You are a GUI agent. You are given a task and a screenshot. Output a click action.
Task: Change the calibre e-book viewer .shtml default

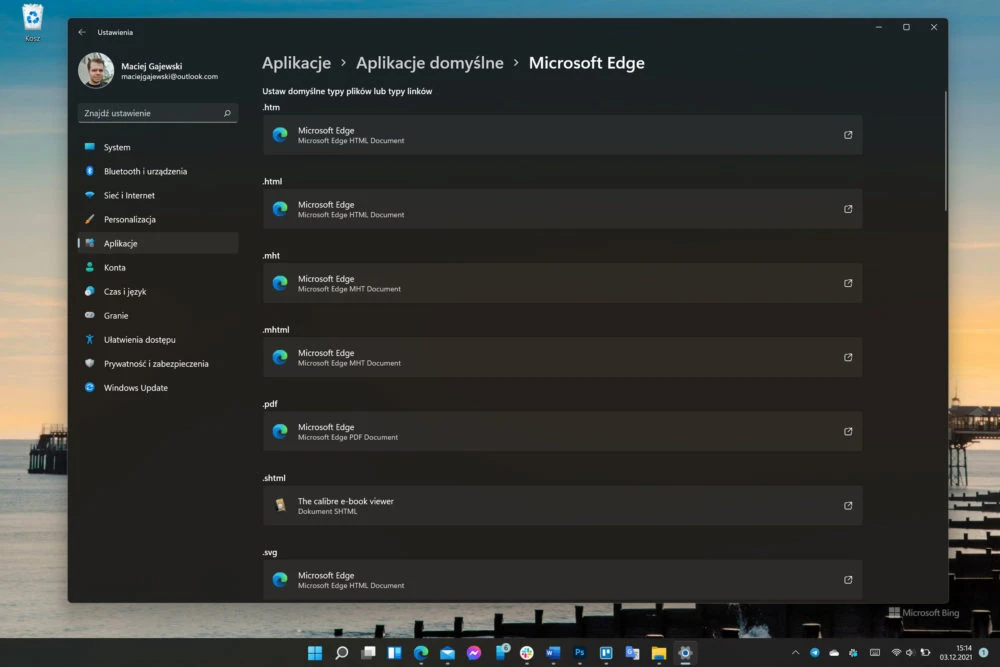pos(562,506)
